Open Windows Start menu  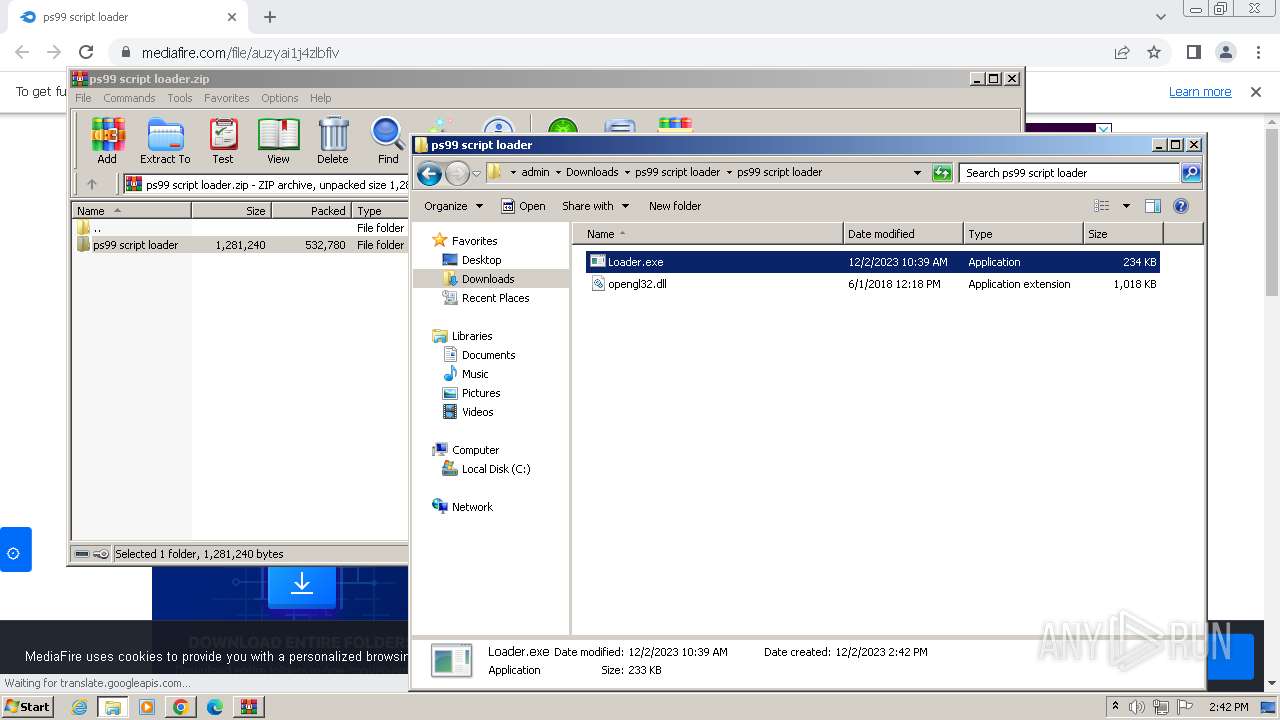[x=28, y=707]
